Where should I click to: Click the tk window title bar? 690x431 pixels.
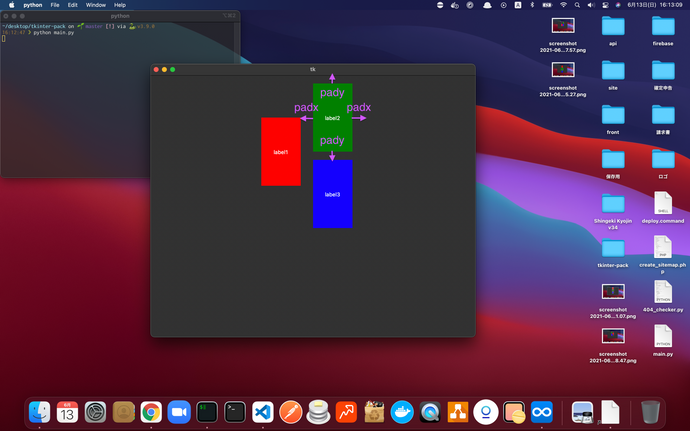coord(312,69)
